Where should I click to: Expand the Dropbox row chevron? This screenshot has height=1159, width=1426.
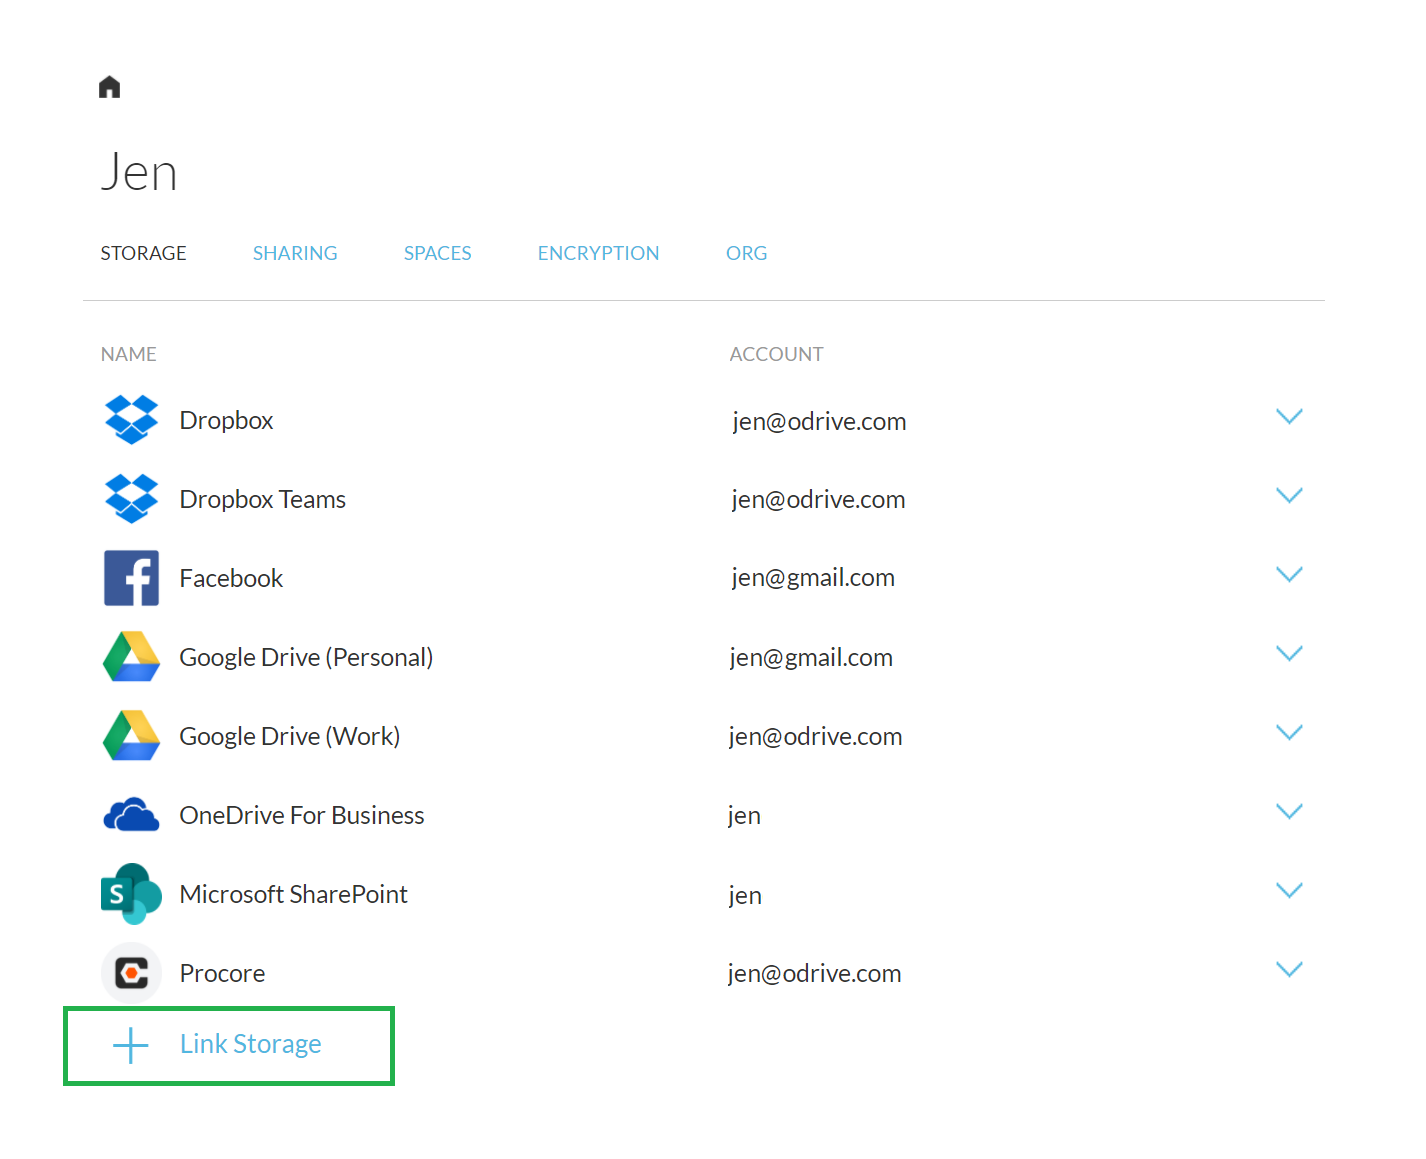[x=1289, y=416]
